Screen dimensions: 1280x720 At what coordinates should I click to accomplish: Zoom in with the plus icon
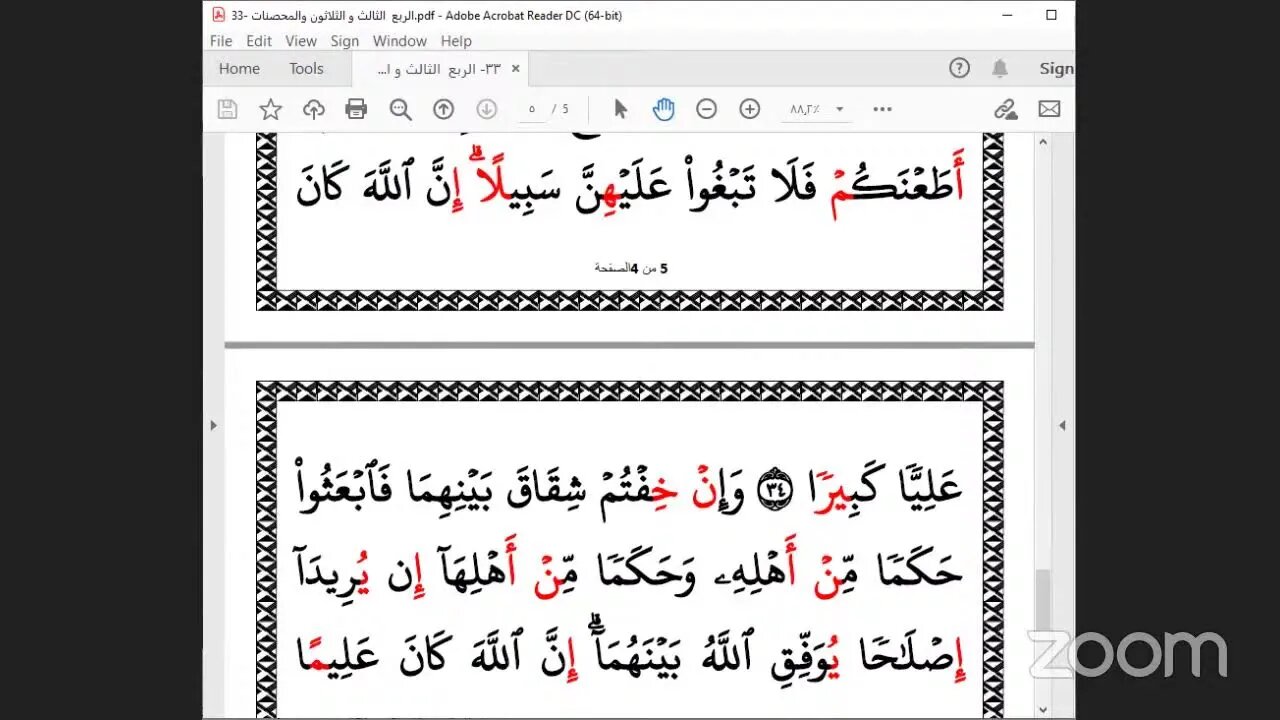click(x=750, y=109)
